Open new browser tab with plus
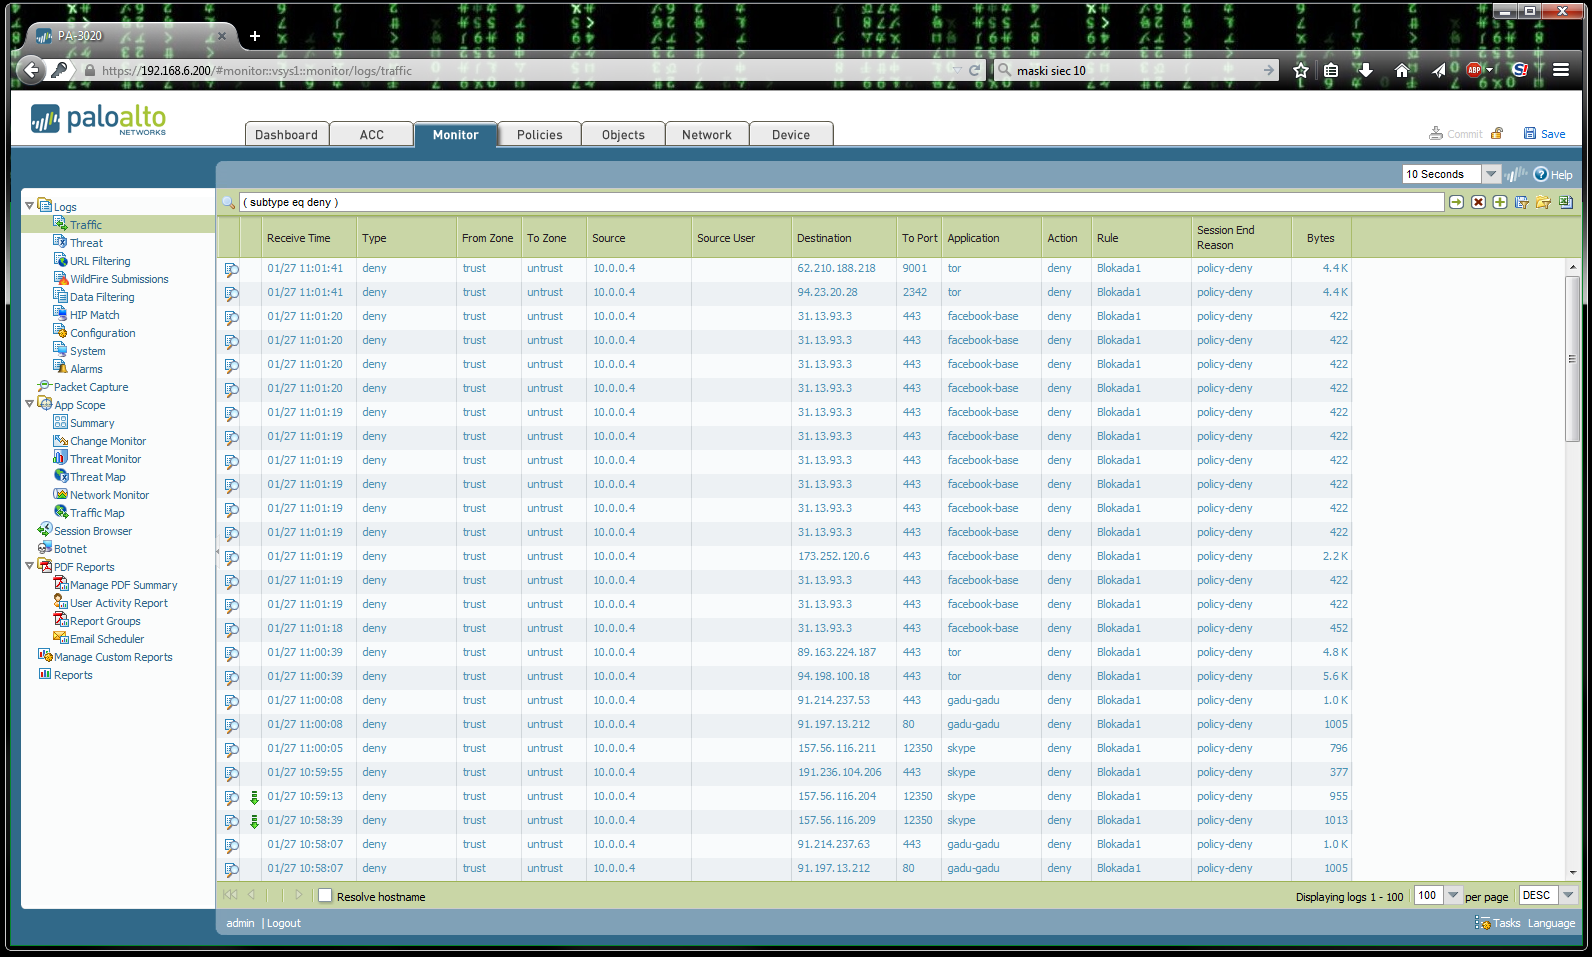 [255, 36]
